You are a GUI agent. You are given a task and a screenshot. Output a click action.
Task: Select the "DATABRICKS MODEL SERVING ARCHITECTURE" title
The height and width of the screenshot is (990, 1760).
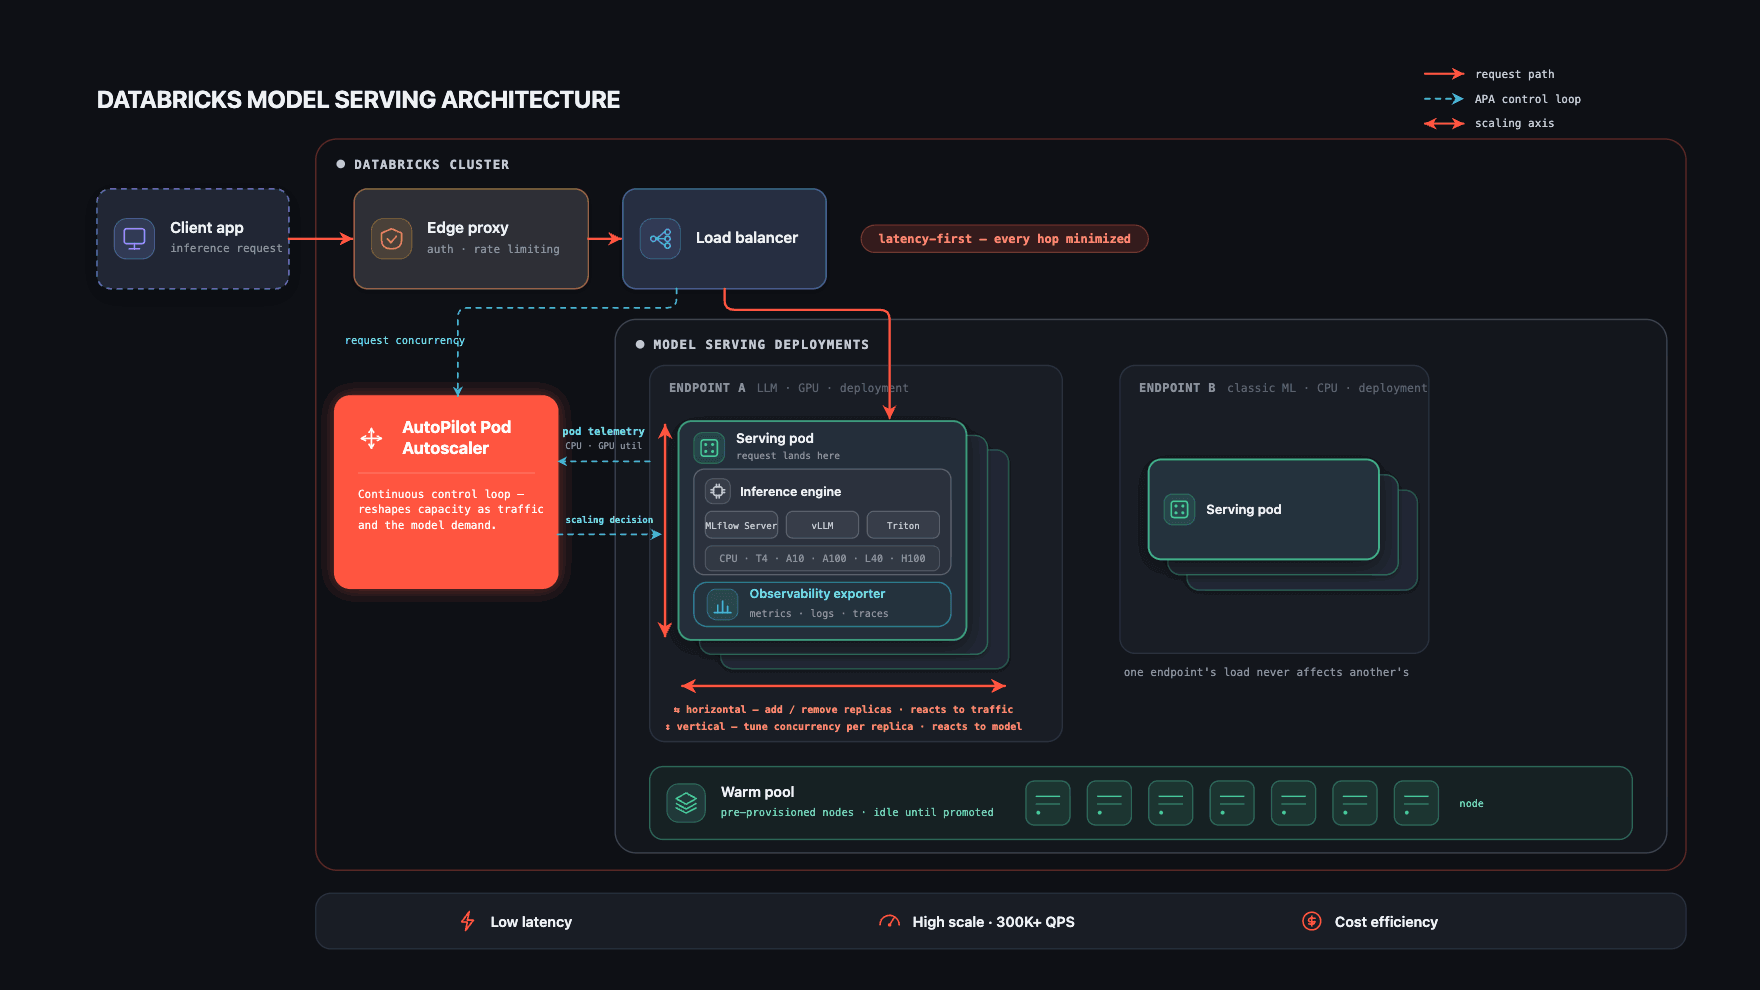tap(358, 100)
